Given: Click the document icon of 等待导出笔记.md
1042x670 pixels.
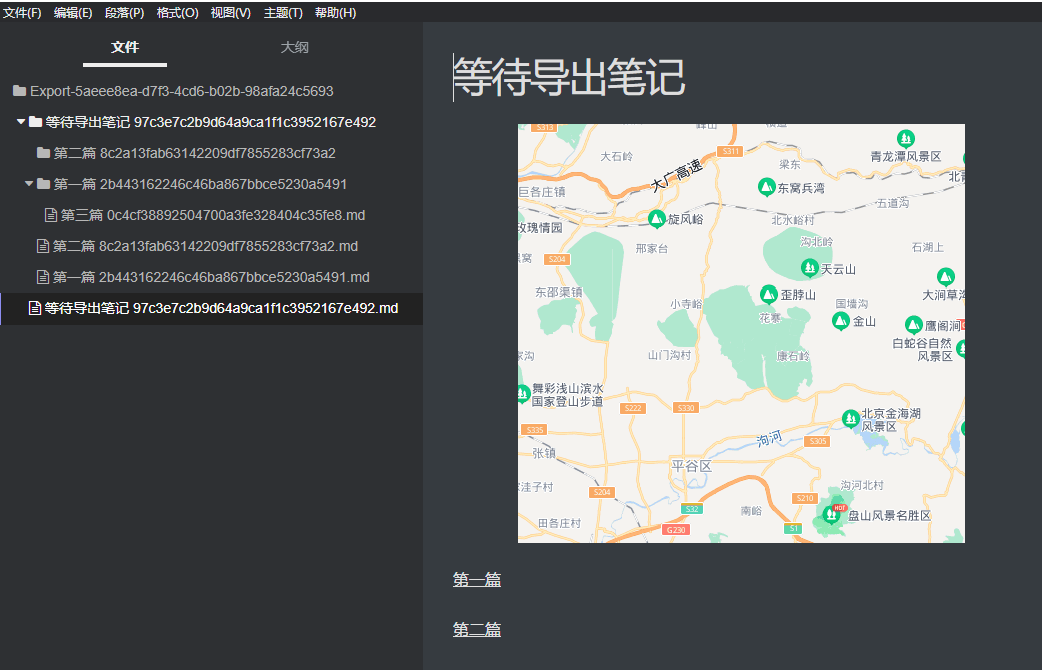Looking at the screenshot, I should click(34, 308).
